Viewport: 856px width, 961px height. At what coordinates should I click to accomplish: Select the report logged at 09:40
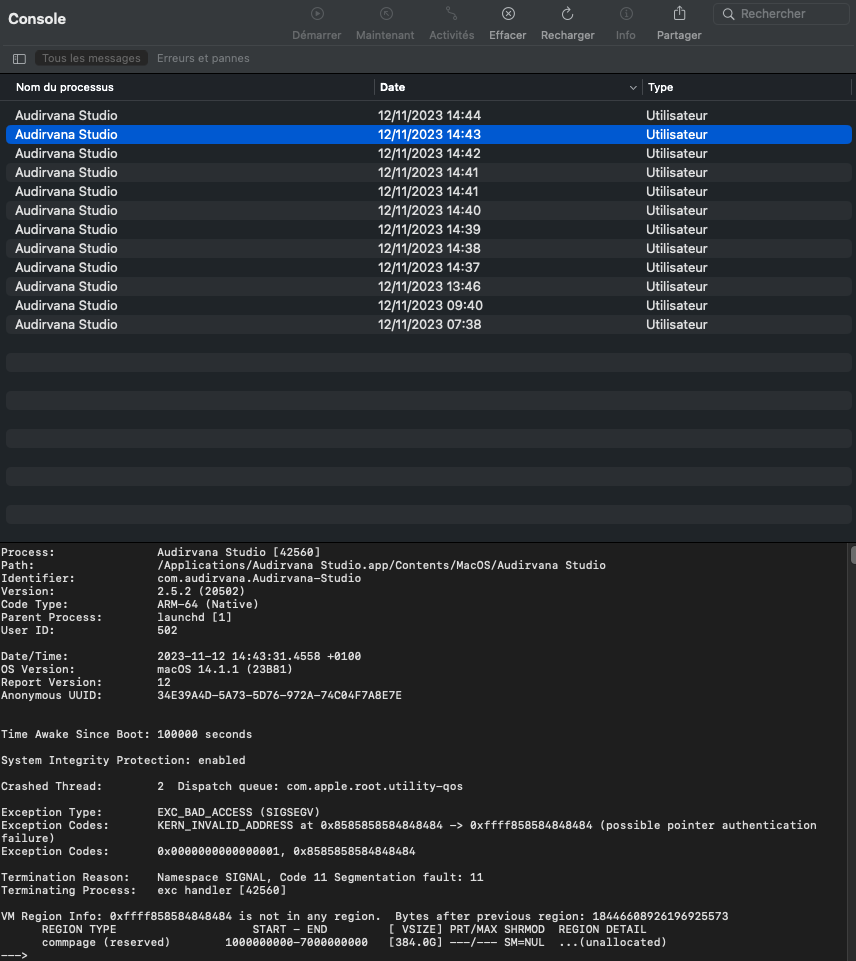(x=429, y=305)
